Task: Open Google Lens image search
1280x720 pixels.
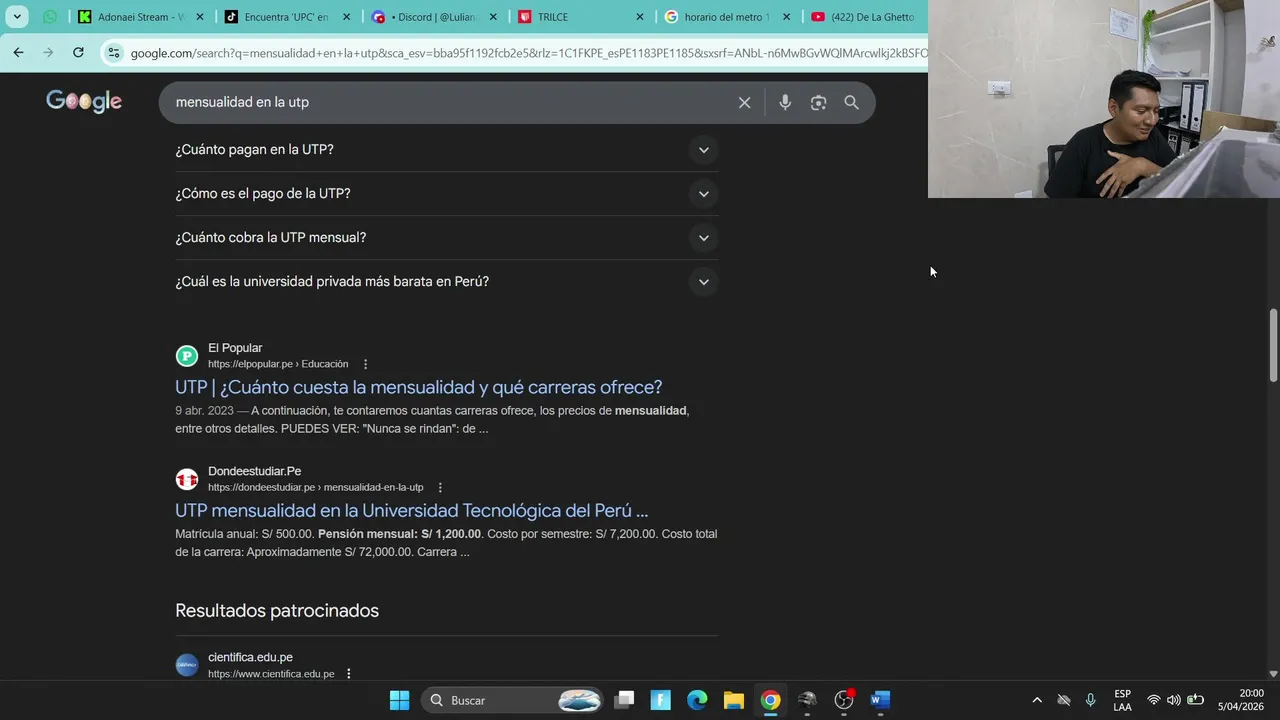Action: point(818,102)
